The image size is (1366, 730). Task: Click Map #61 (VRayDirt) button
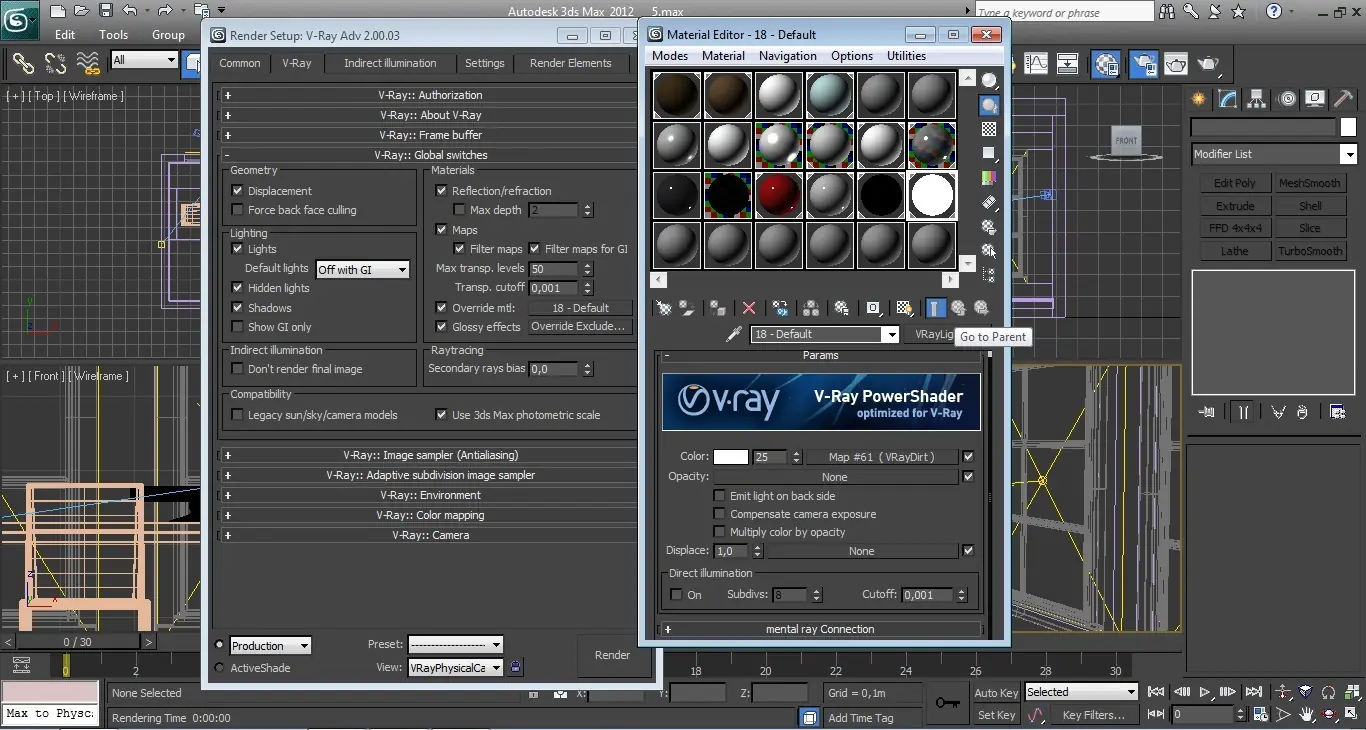click(x=882, y=457)
